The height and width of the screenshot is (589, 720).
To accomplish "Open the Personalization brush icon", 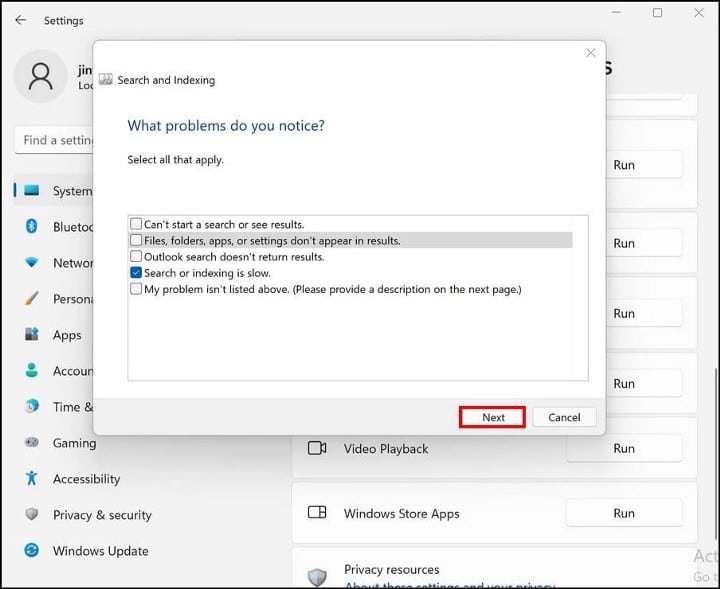I will [32, 298].
